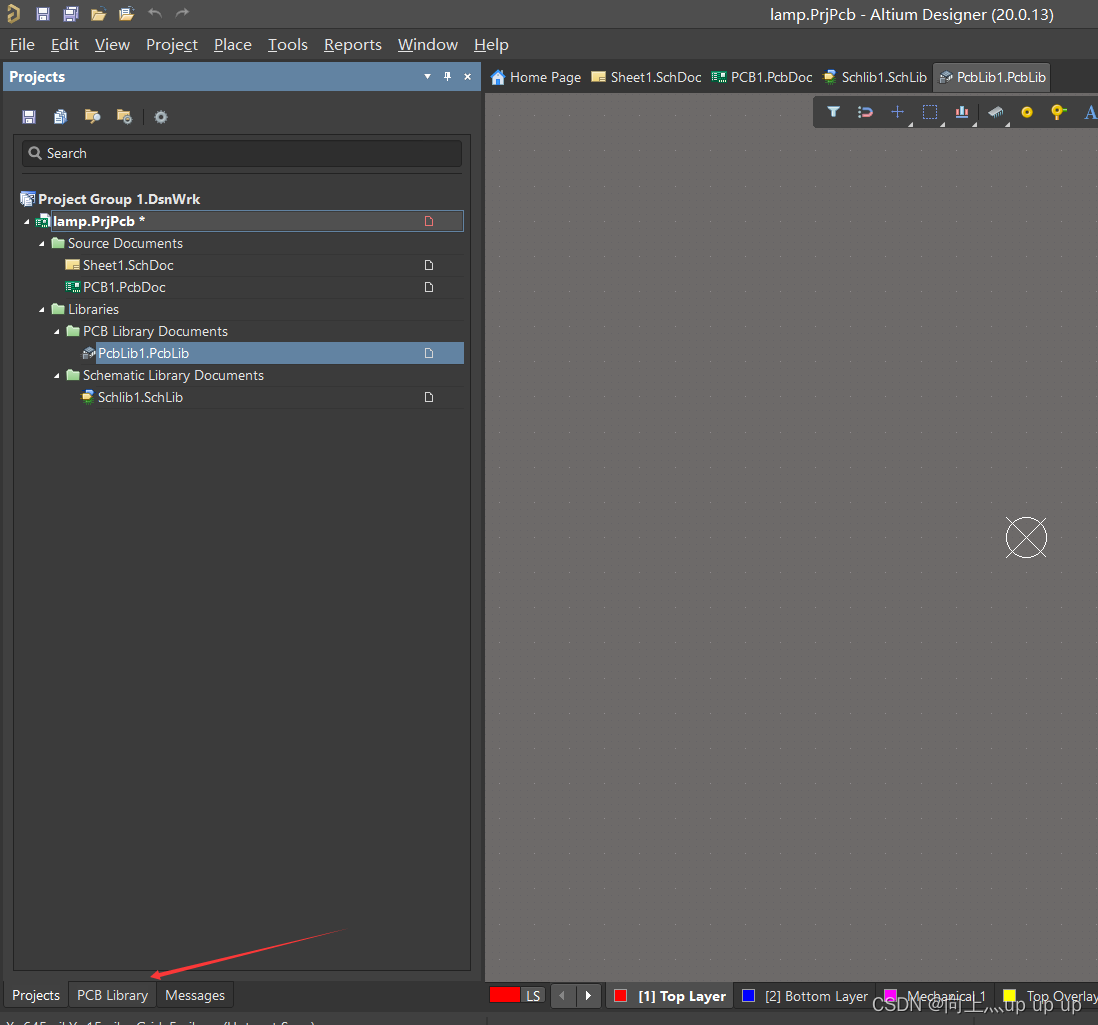Switch to Schlib1.SchLib document tab
1098x1025 pixels.
(x=875, y=77)
